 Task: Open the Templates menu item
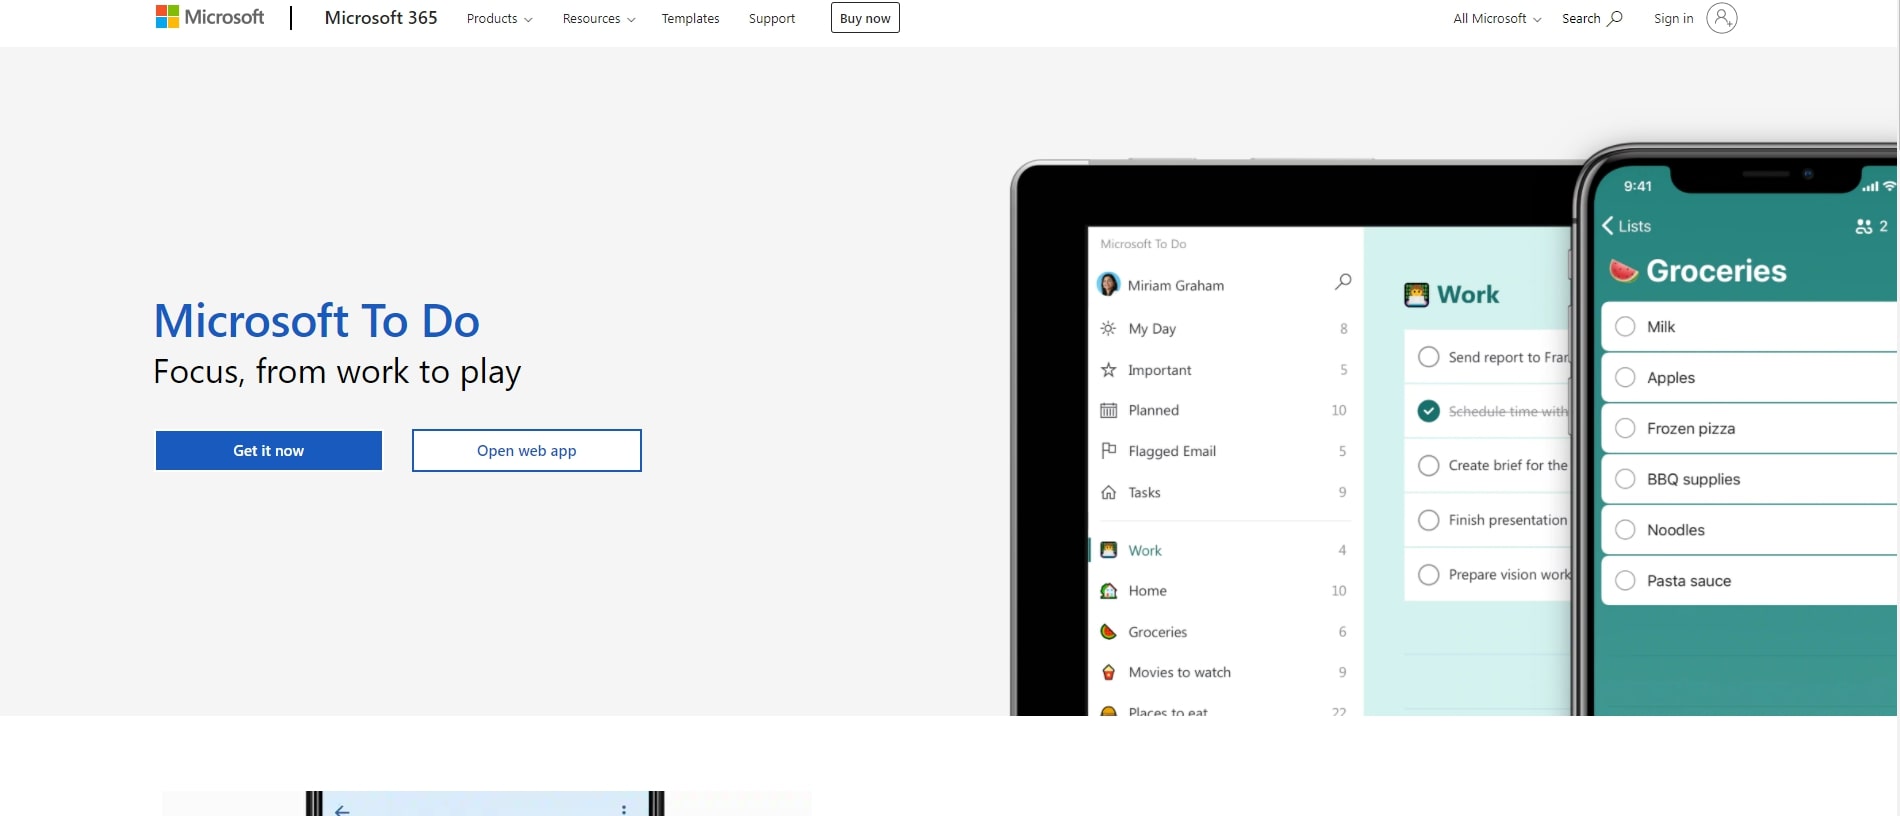point(690,18)
